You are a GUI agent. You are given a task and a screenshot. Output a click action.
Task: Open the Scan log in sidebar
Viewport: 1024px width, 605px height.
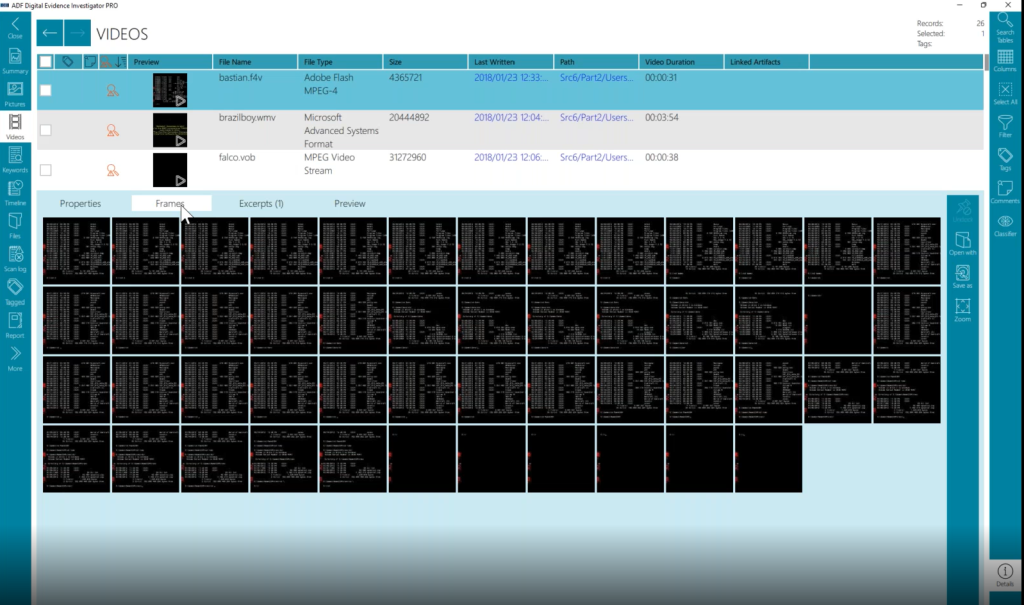point(15,259)
